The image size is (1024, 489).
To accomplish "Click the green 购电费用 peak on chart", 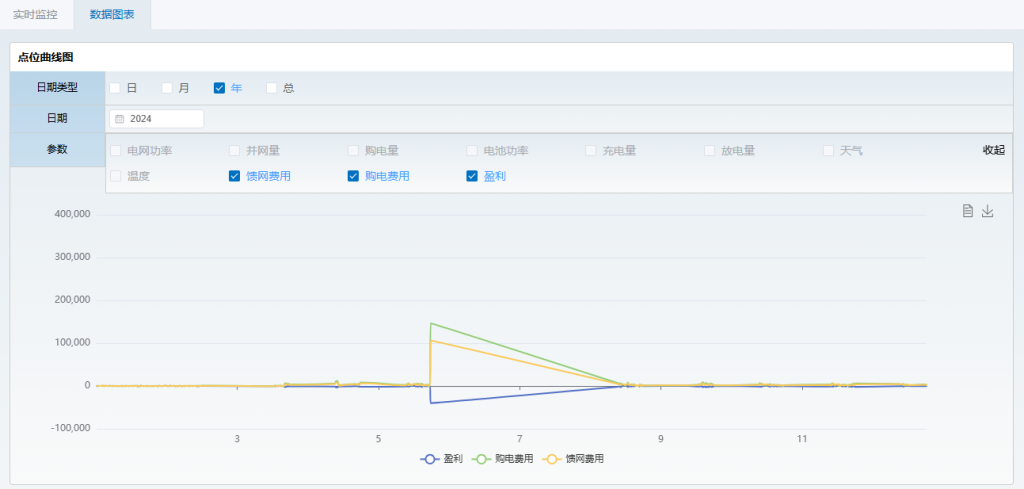I will coord(431,324).
